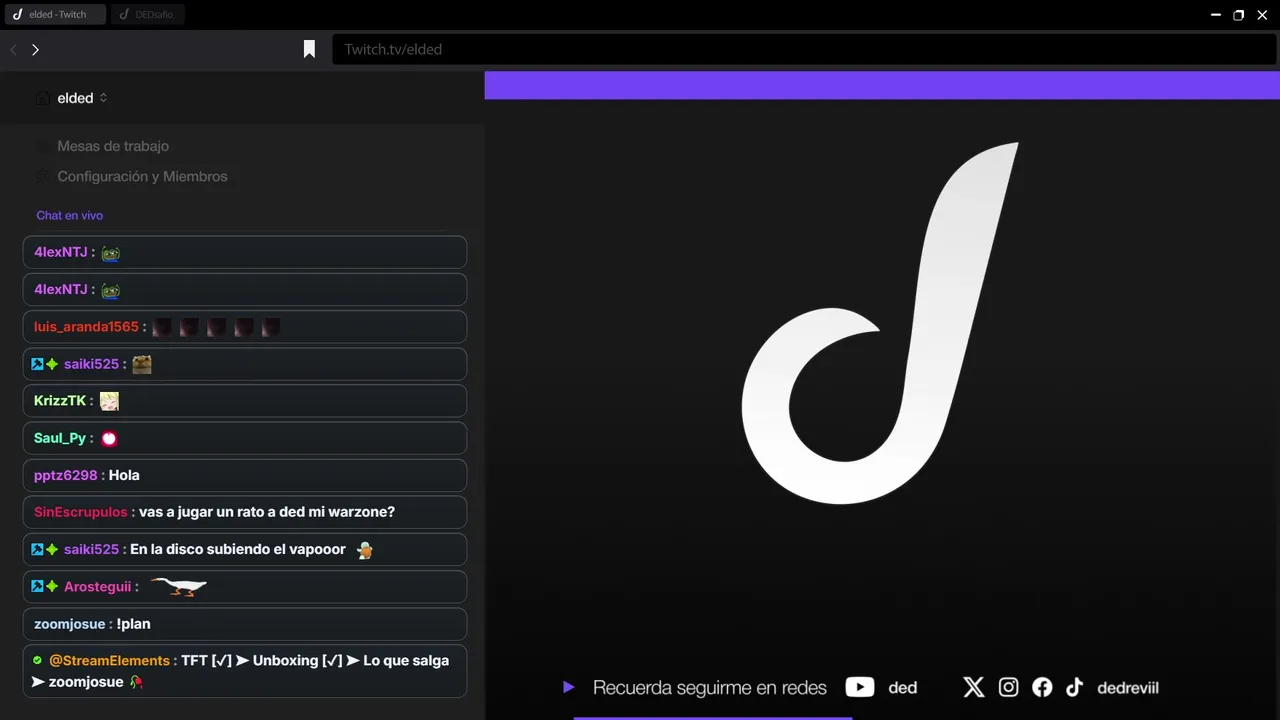Click the green star badge beside Arosteguii
Screen dimensions: 1280x720
[51, 586]
